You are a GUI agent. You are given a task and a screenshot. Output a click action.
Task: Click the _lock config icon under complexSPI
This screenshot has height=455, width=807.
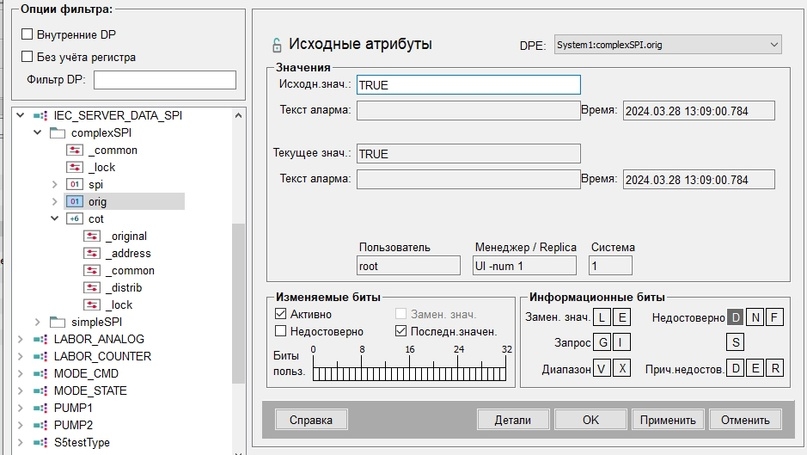[75, 167]
